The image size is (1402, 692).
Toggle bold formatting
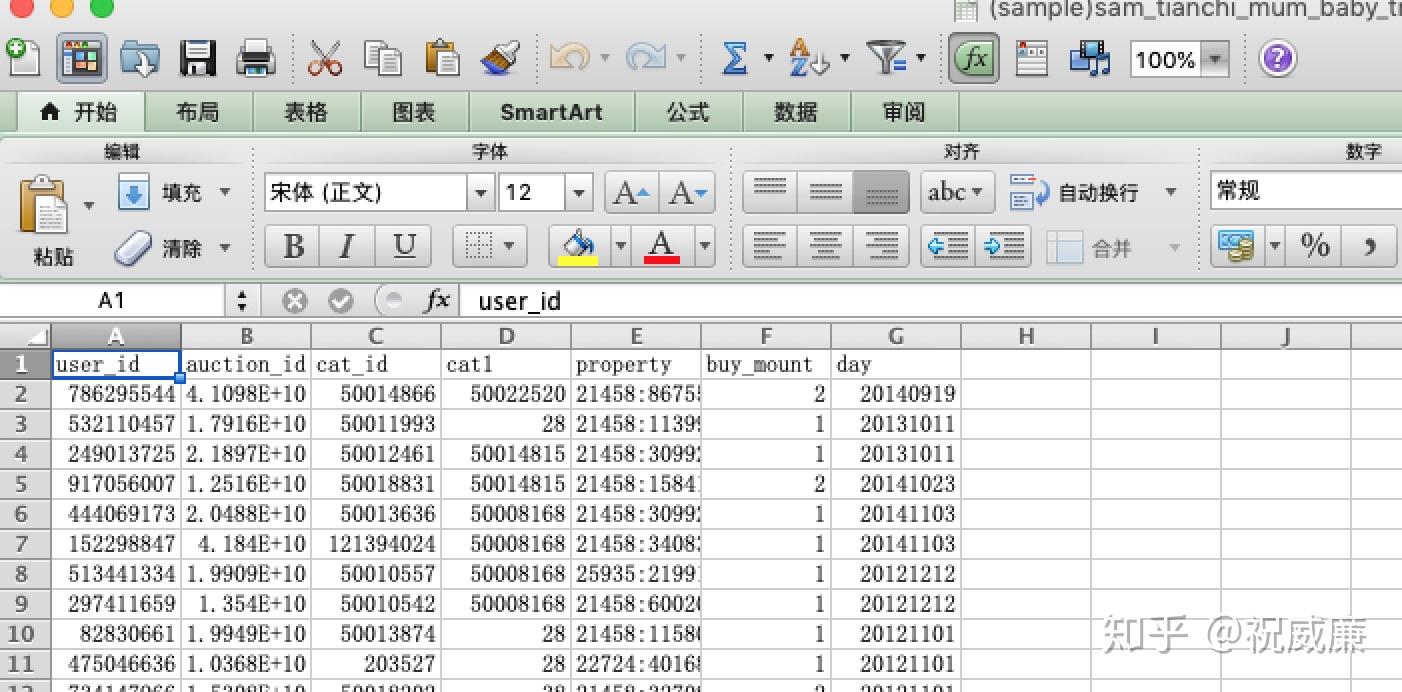pos(291,246)
